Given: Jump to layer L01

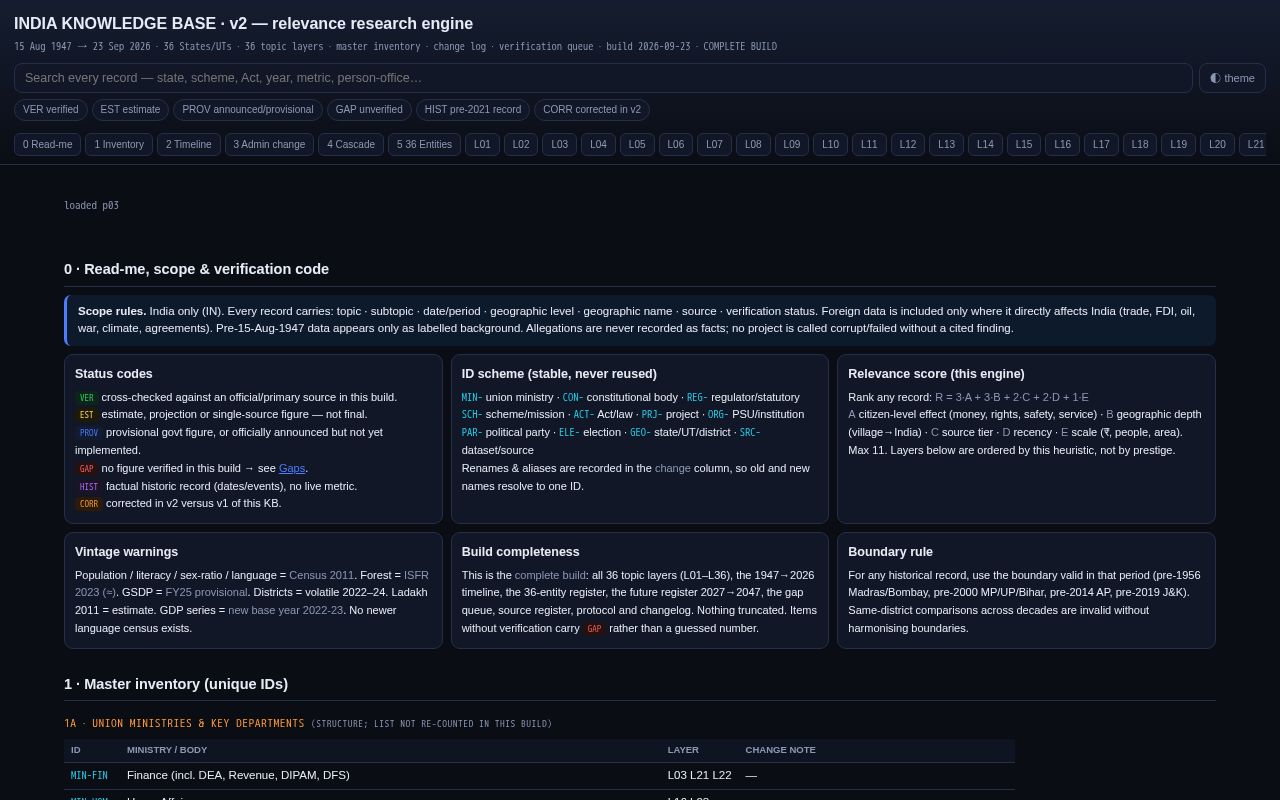Looking at the screenshot, I should (482, 145).
